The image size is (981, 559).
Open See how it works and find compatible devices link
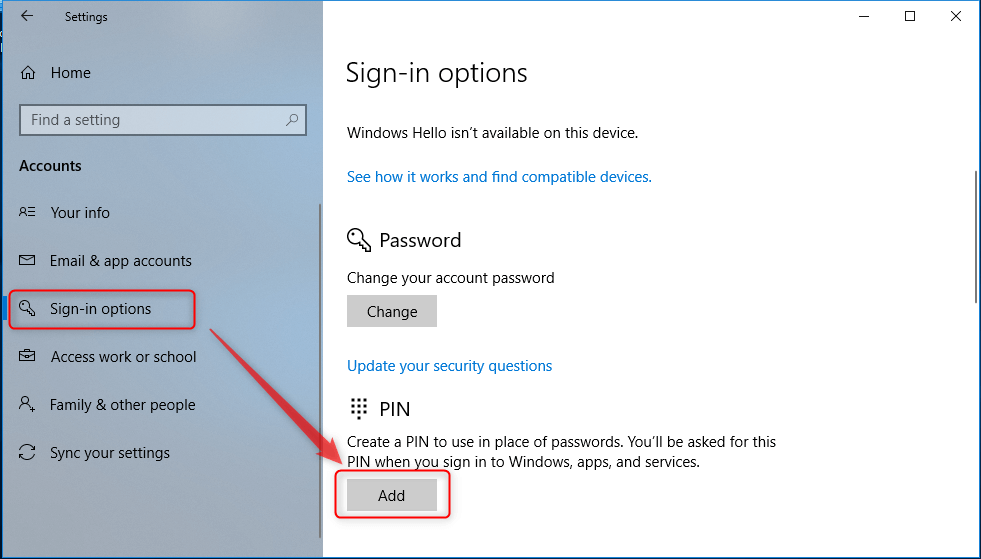pyautogui.click(x=499, y=177)
